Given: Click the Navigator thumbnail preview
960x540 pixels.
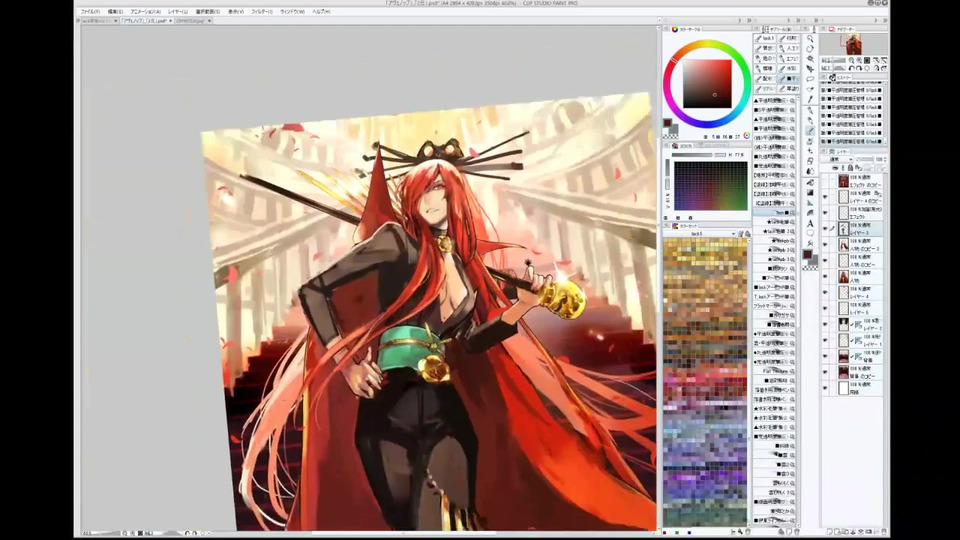Looking at the screenshot, I should coord(853,44).
